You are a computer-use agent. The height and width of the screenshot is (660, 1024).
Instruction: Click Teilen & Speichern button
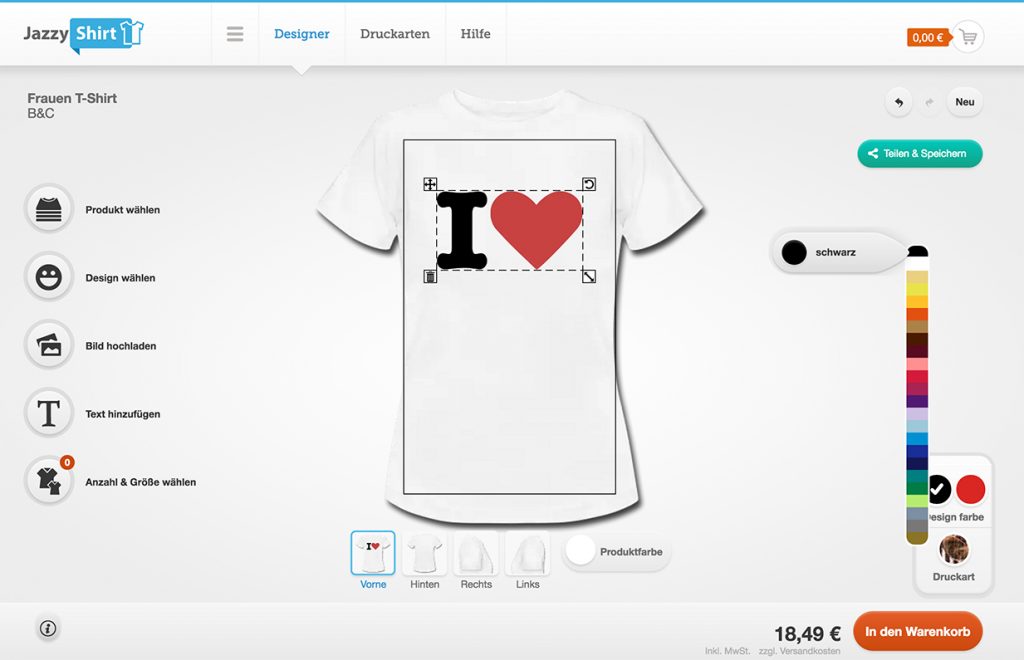tap(920, 153)
